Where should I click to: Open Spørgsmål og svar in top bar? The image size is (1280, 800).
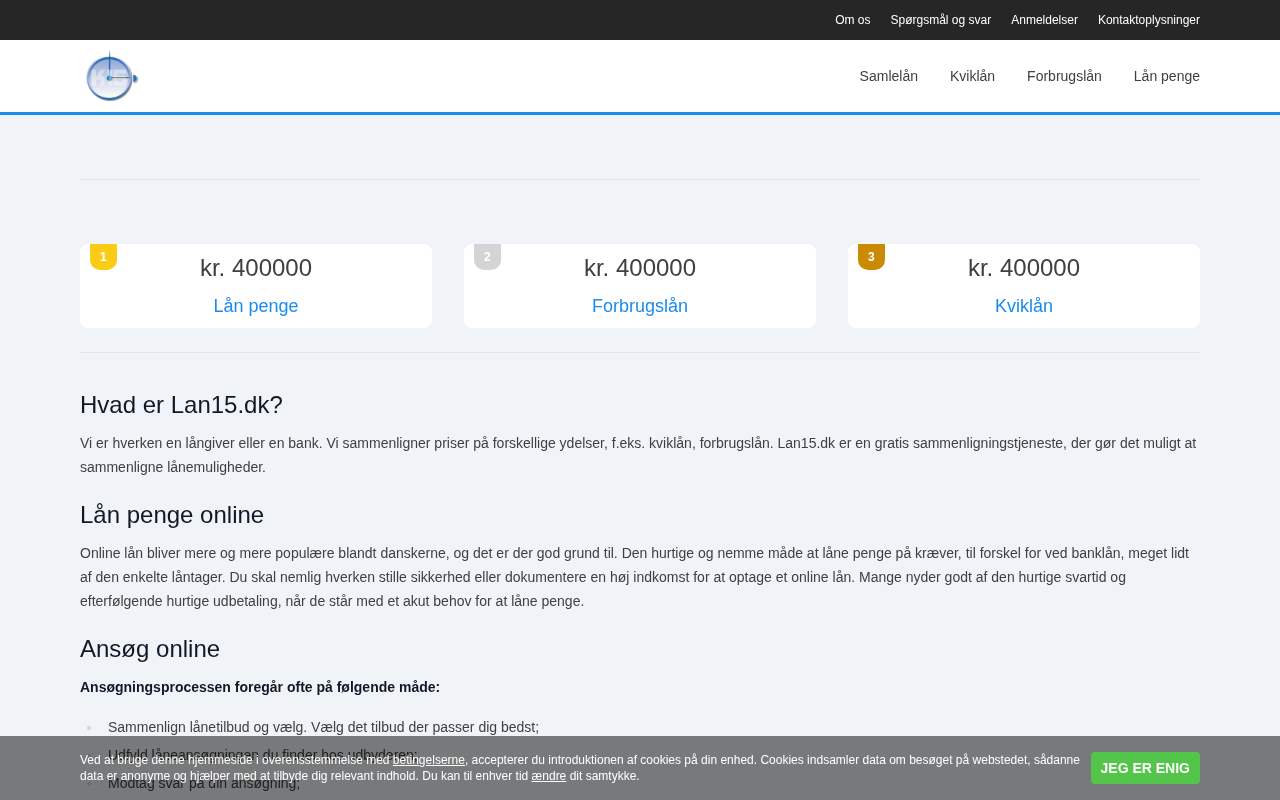tap(940, 20)
